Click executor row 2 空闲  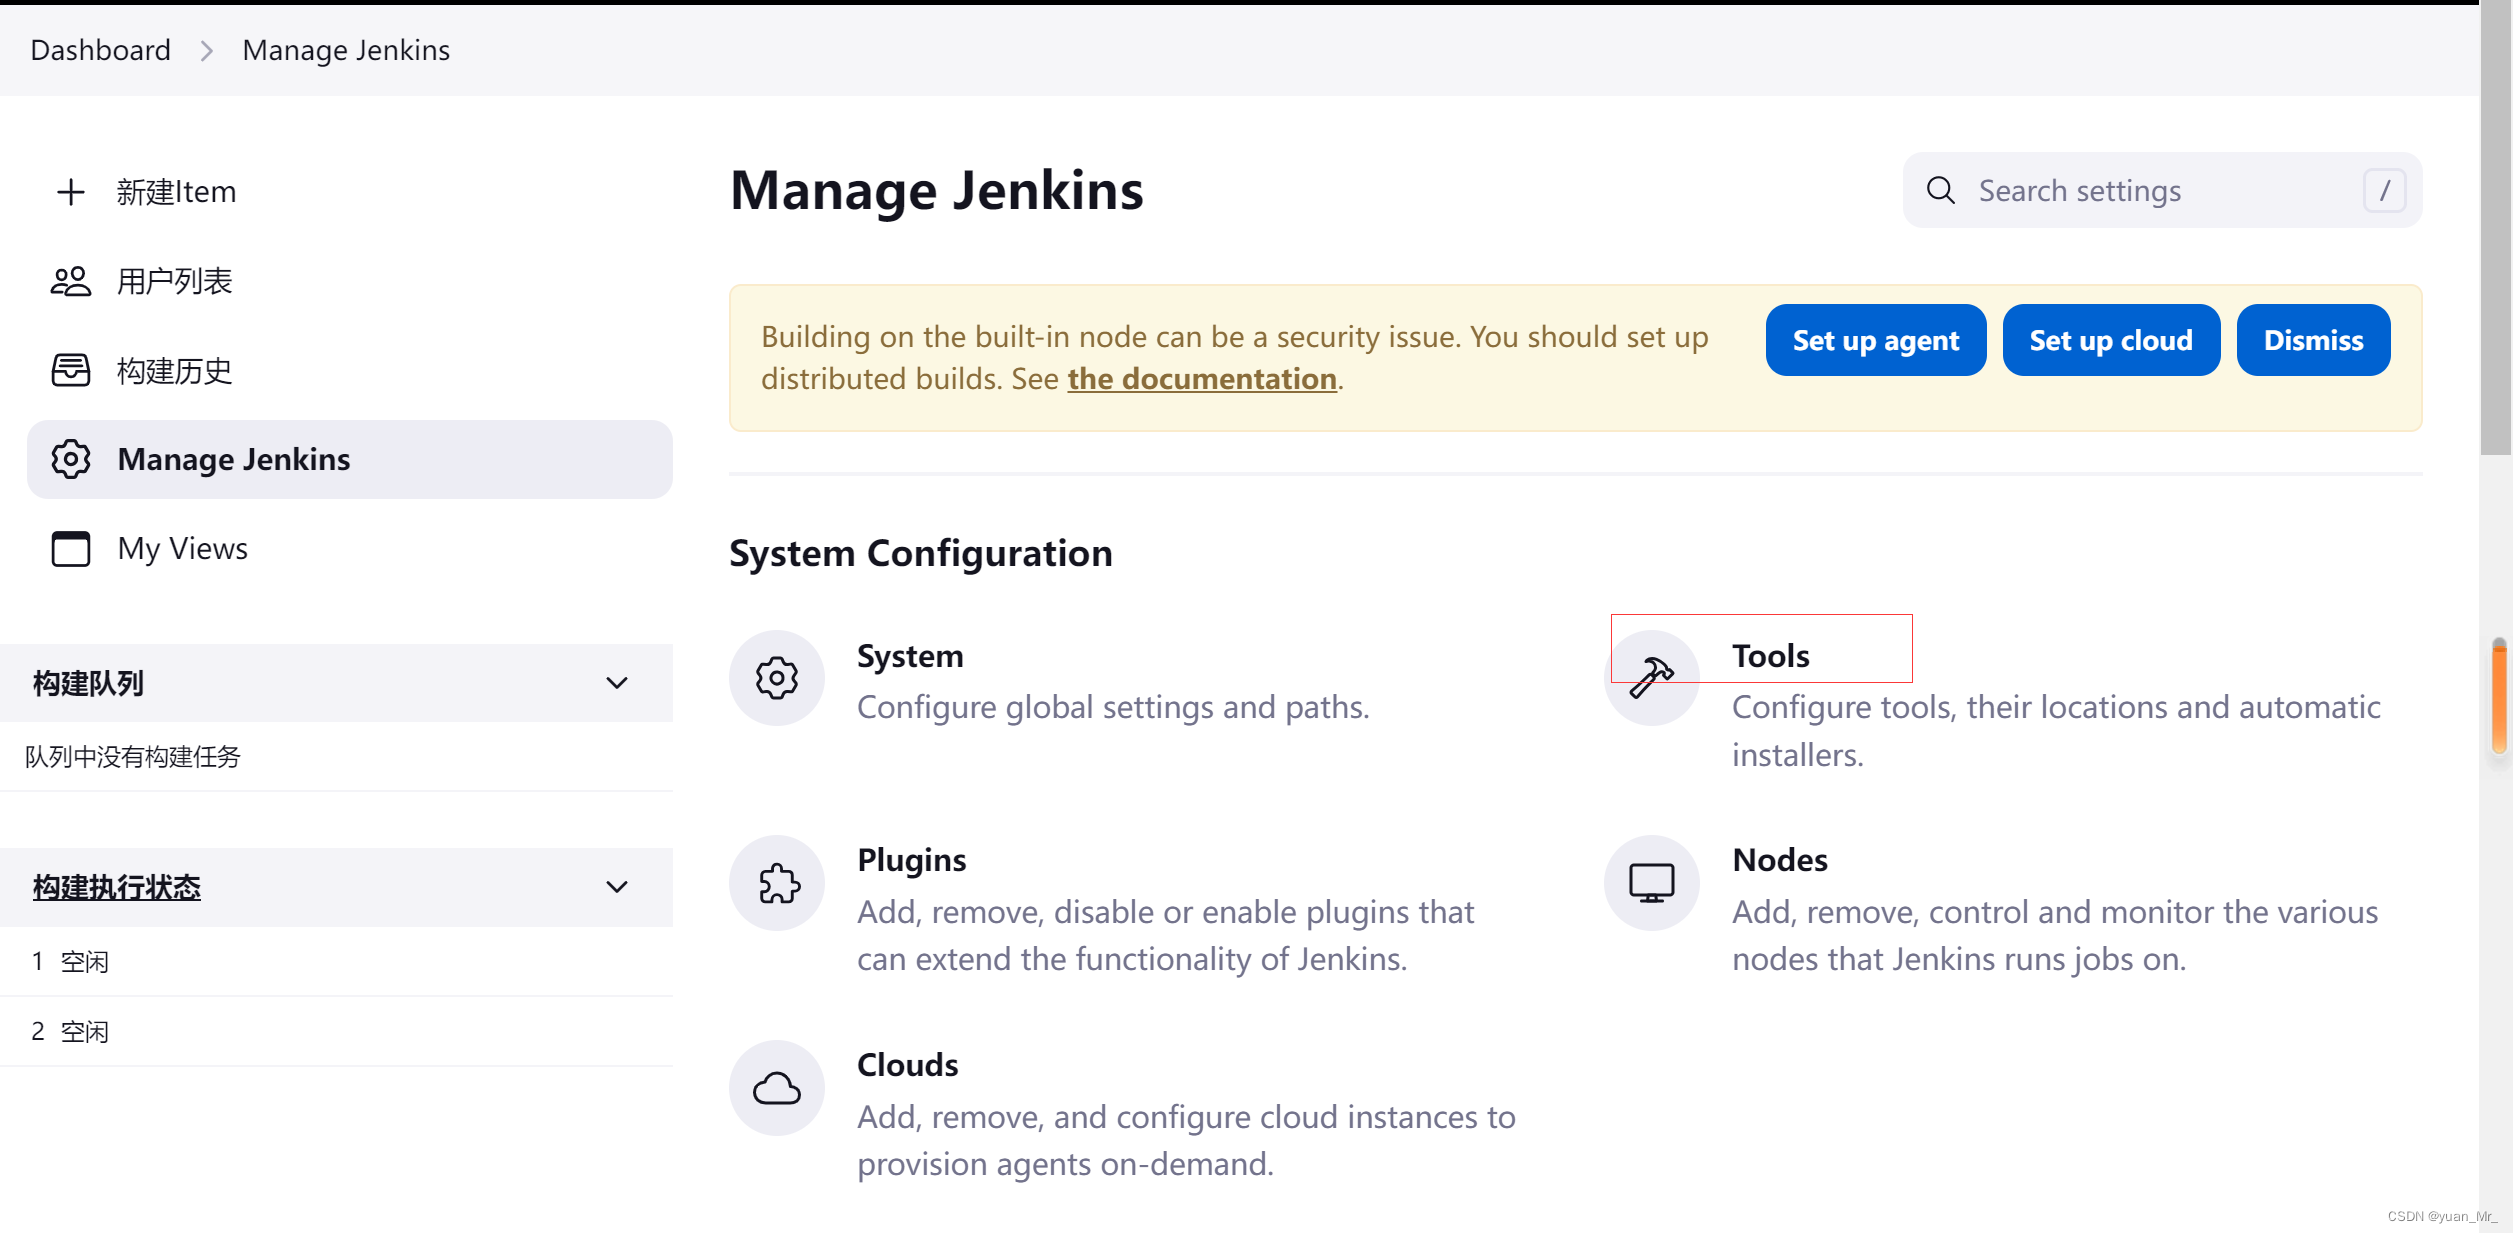point(336,1031)
